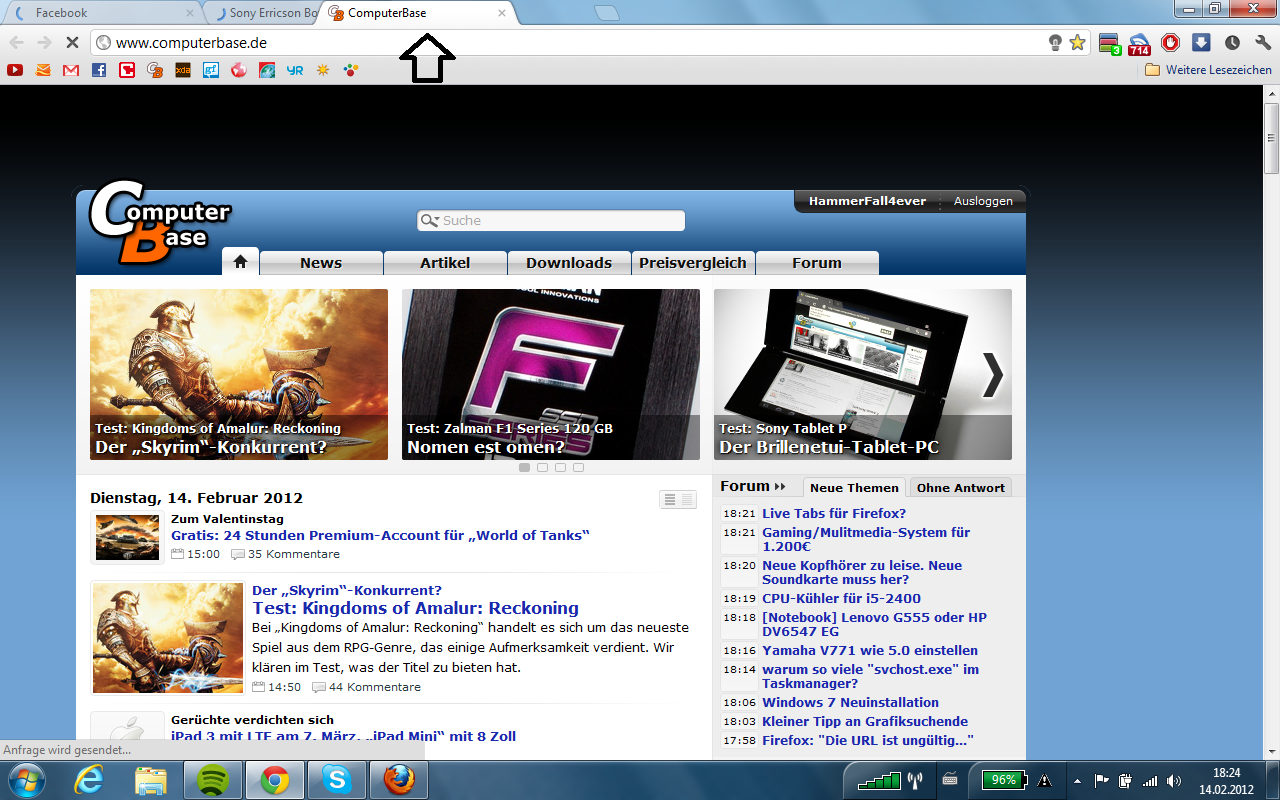Open the News navigation tab
This screenshot has height=800, width=1280.
point(321,263)
